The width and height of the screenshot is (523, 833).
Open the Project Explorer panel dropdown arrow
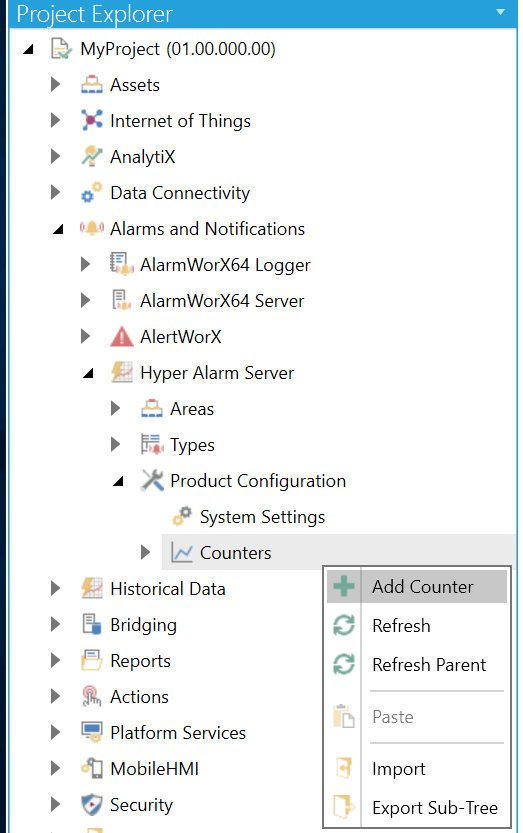[x=500, y=12]
